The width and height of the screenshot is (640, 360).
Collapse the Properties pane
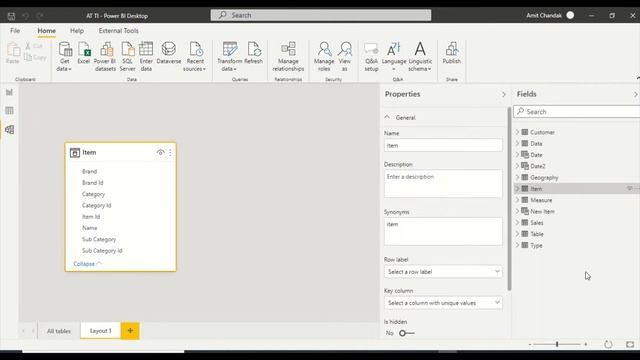click(x=504, y=94)
